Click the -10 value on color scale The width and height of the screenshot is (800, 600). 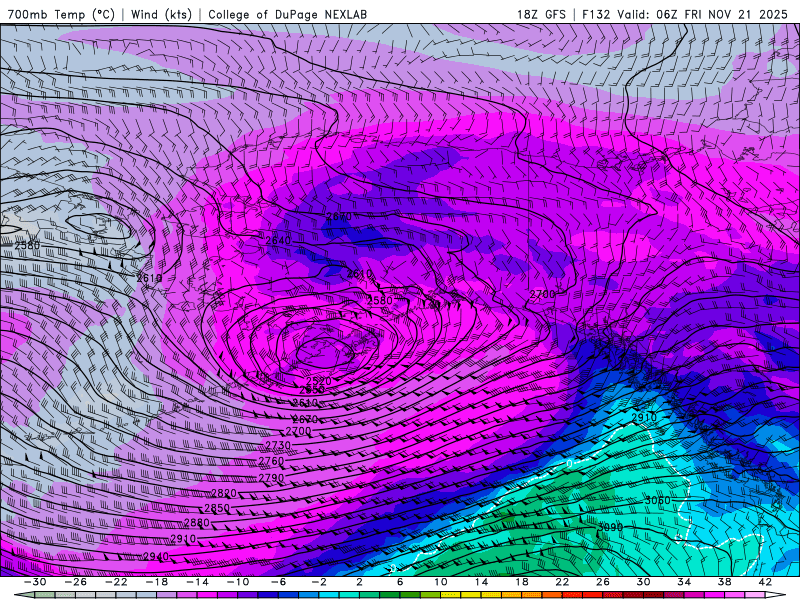237,582
